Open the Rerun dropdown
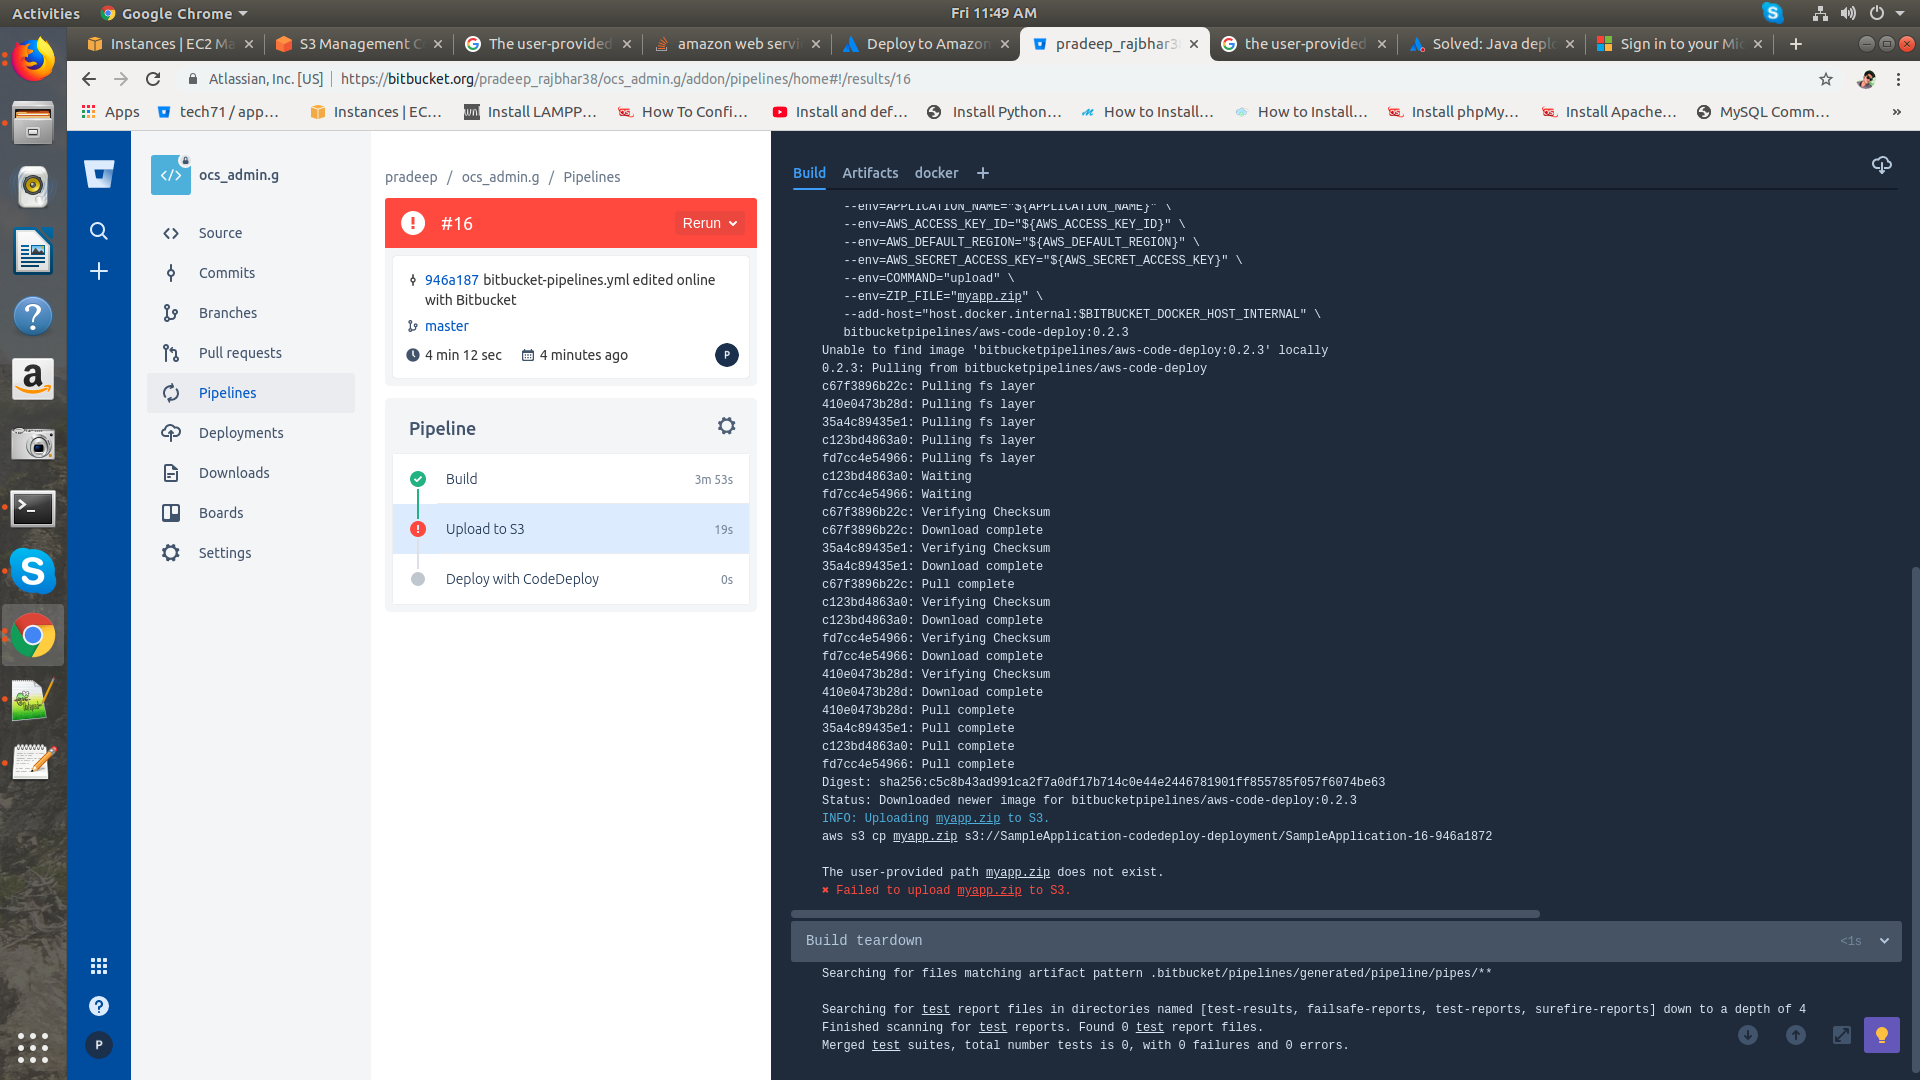Screen dimensions: 1920x1080 710,223
